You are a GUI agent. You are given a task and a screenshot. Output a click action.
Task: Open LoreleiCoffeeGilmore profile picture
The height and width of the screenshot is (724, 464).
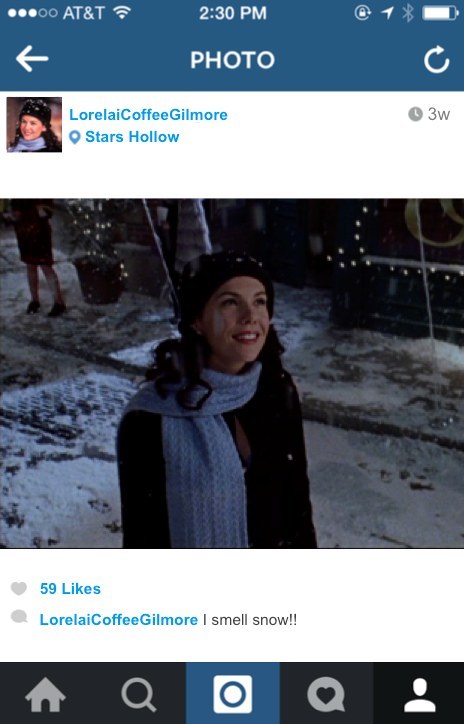(x=34, y=125)
